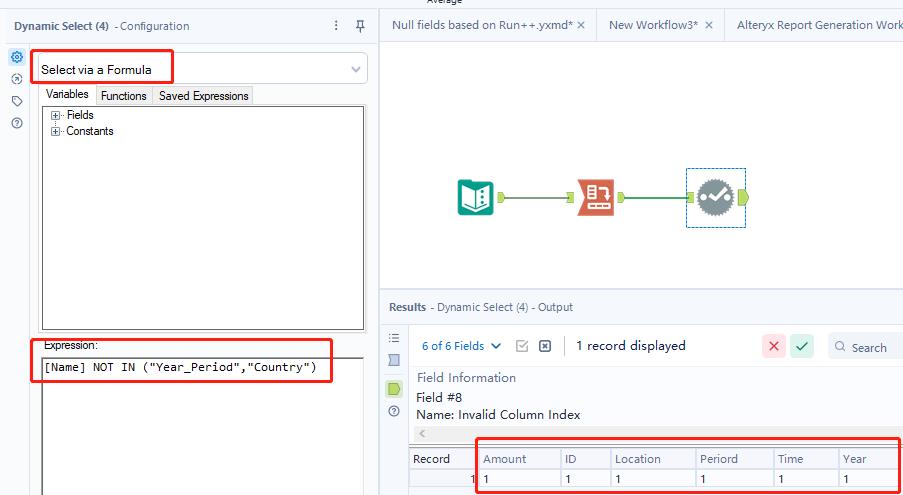This screenshot has width=903, height=495.
Task: Open the configuration gear icon in sidebar
Action: 17,58
